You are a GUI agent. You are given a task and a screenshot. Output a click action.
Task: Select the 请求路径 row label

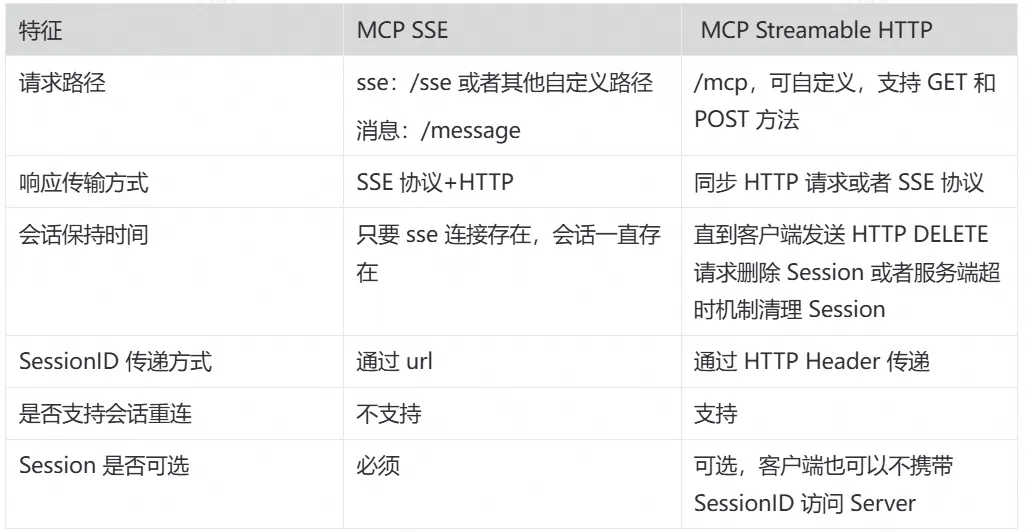(62, 83)
